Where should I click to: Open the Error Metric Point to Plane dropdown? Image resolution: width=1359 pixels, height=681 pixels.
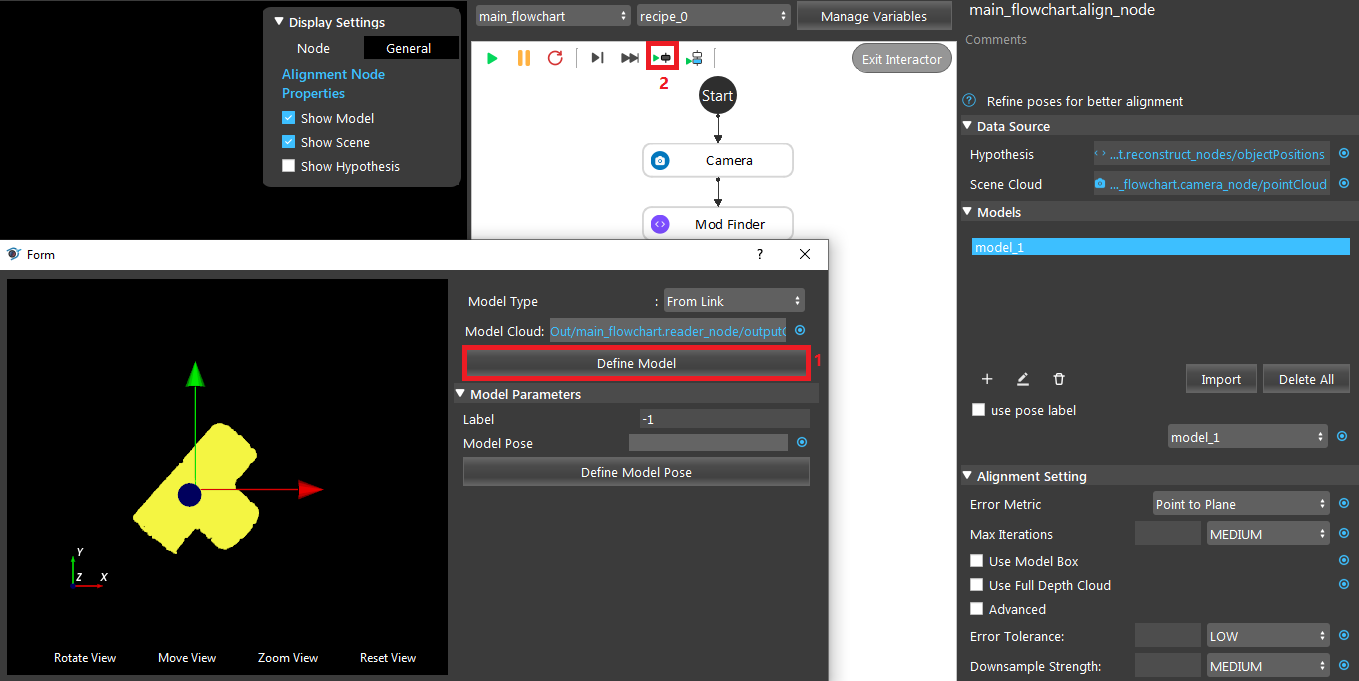pos(1241,504)
